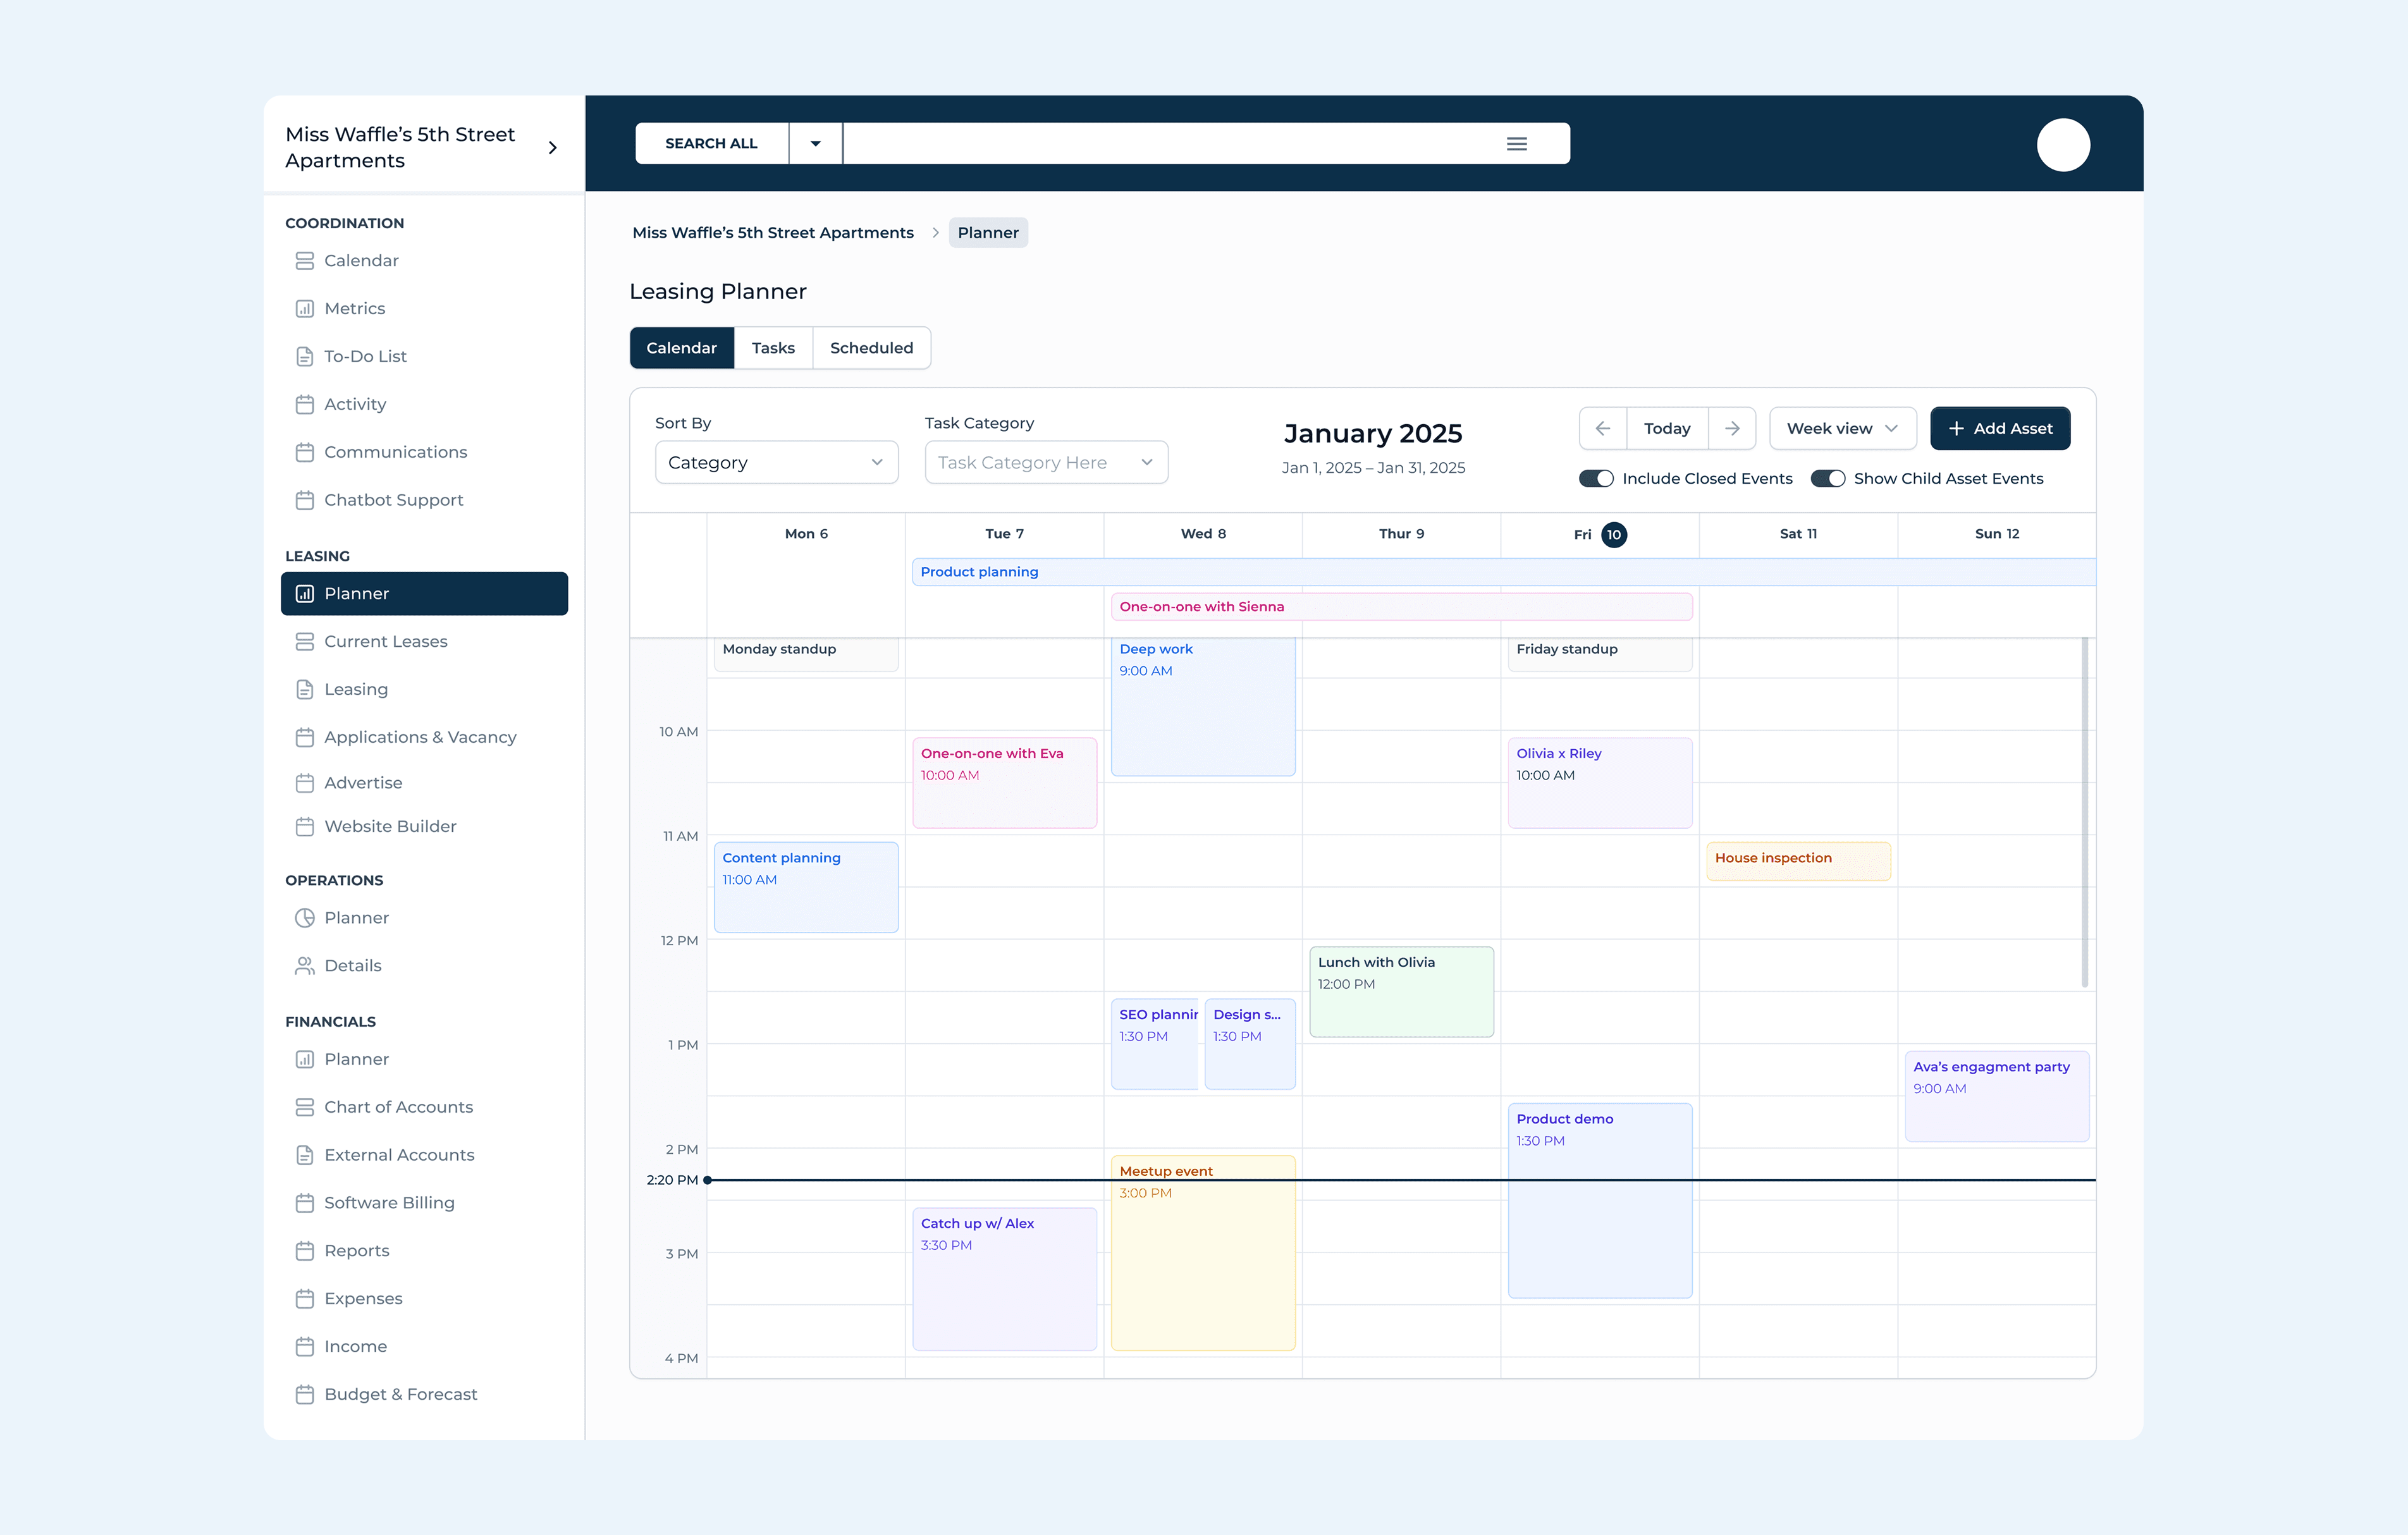Viewport: 2408px width, 1535px height.
Task: Toggle Include Closed Events switch
Action: point(1596,478)
